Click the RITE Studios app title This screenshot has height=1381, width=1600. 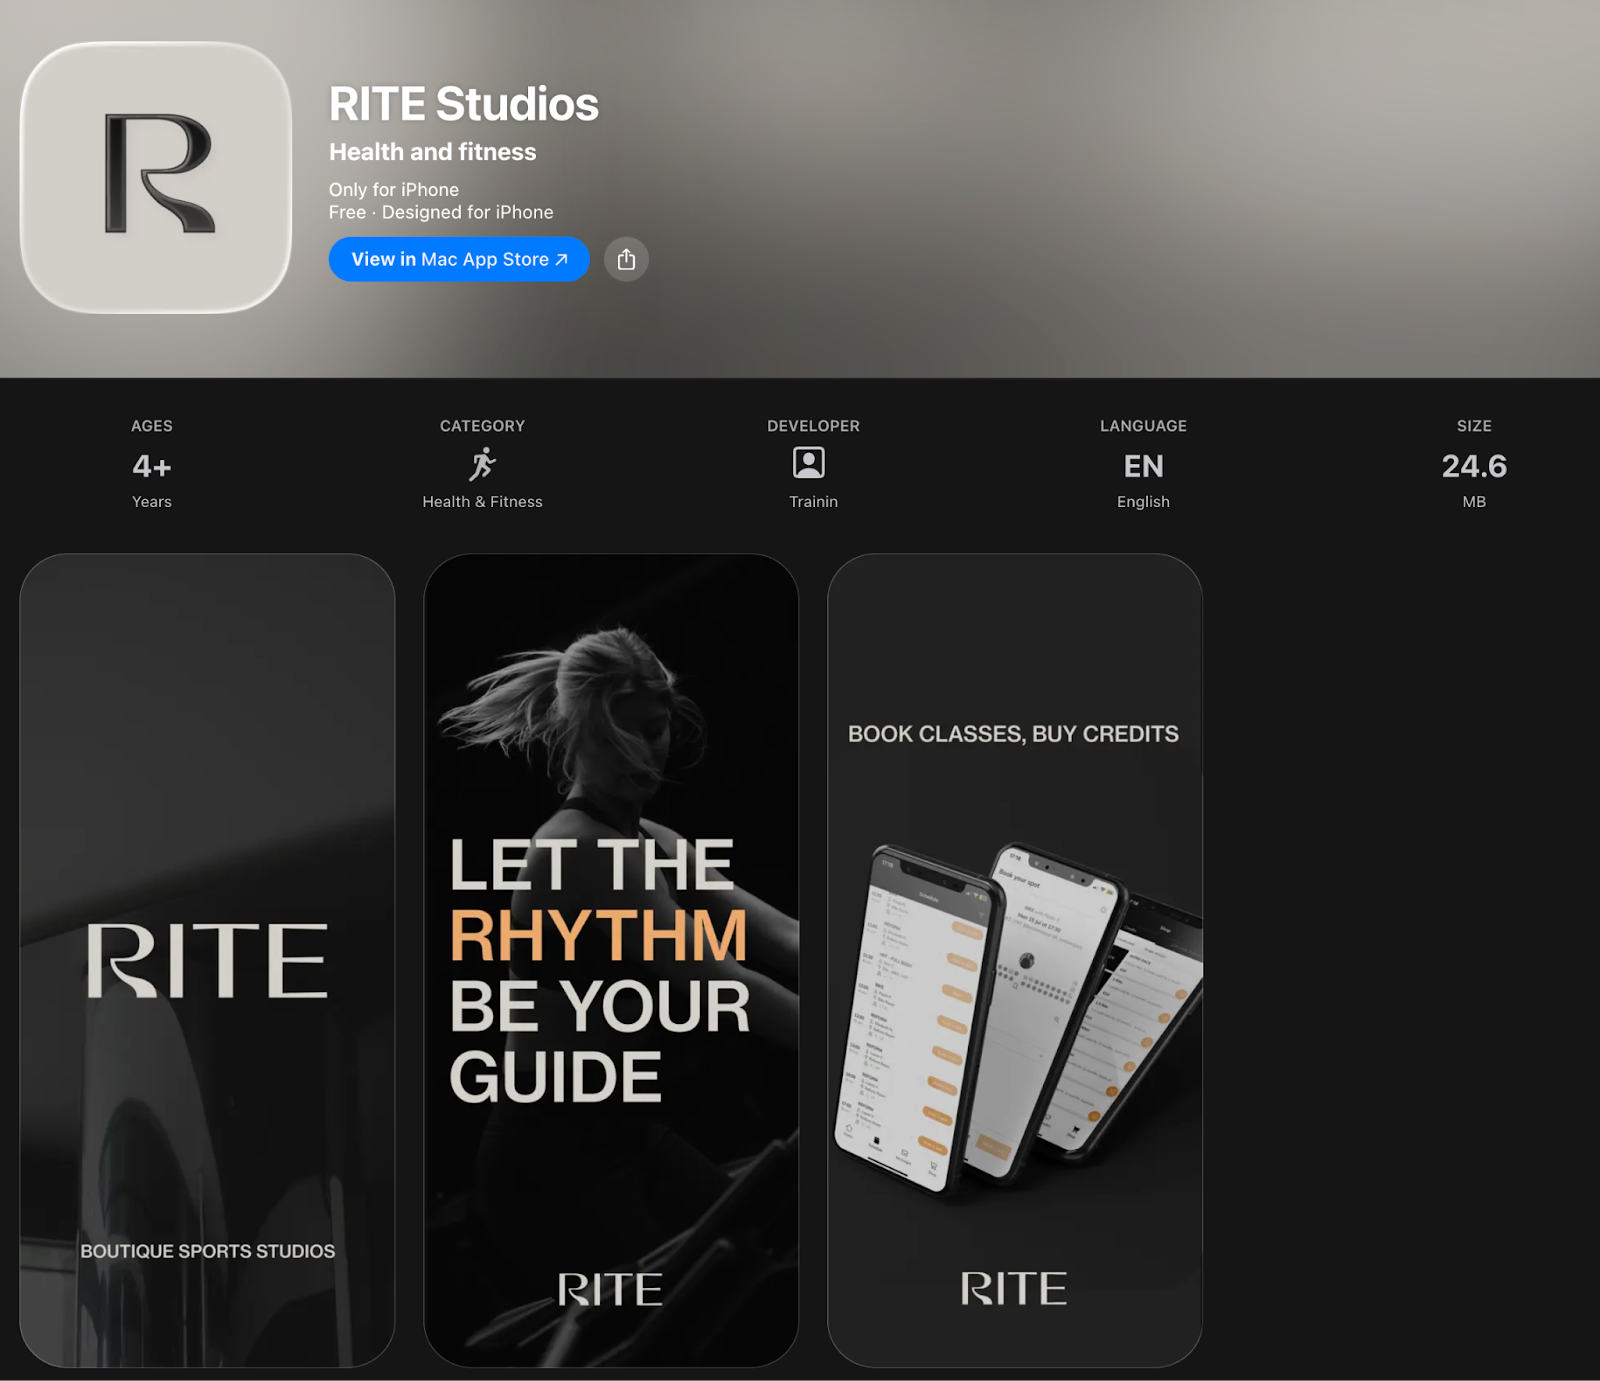pyautogui.click(x=463, y=104)
